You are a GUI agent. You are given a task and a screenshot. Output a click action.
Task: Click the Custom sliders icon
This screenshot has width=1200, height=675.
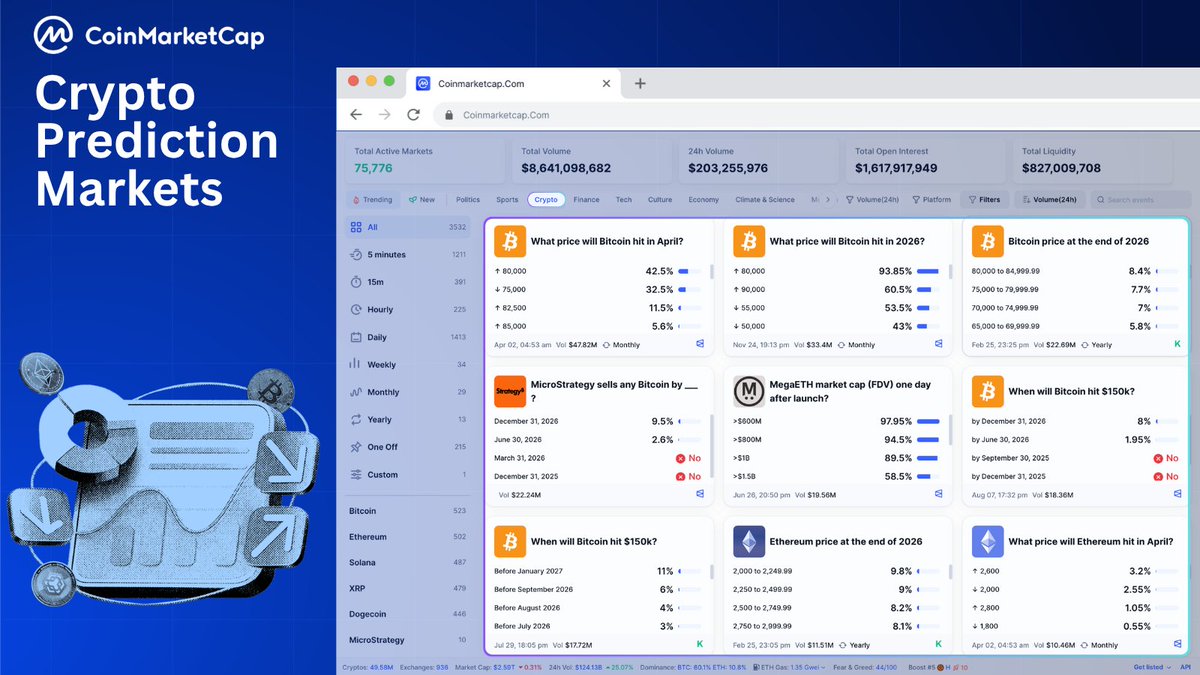click(x=356, y=475)
